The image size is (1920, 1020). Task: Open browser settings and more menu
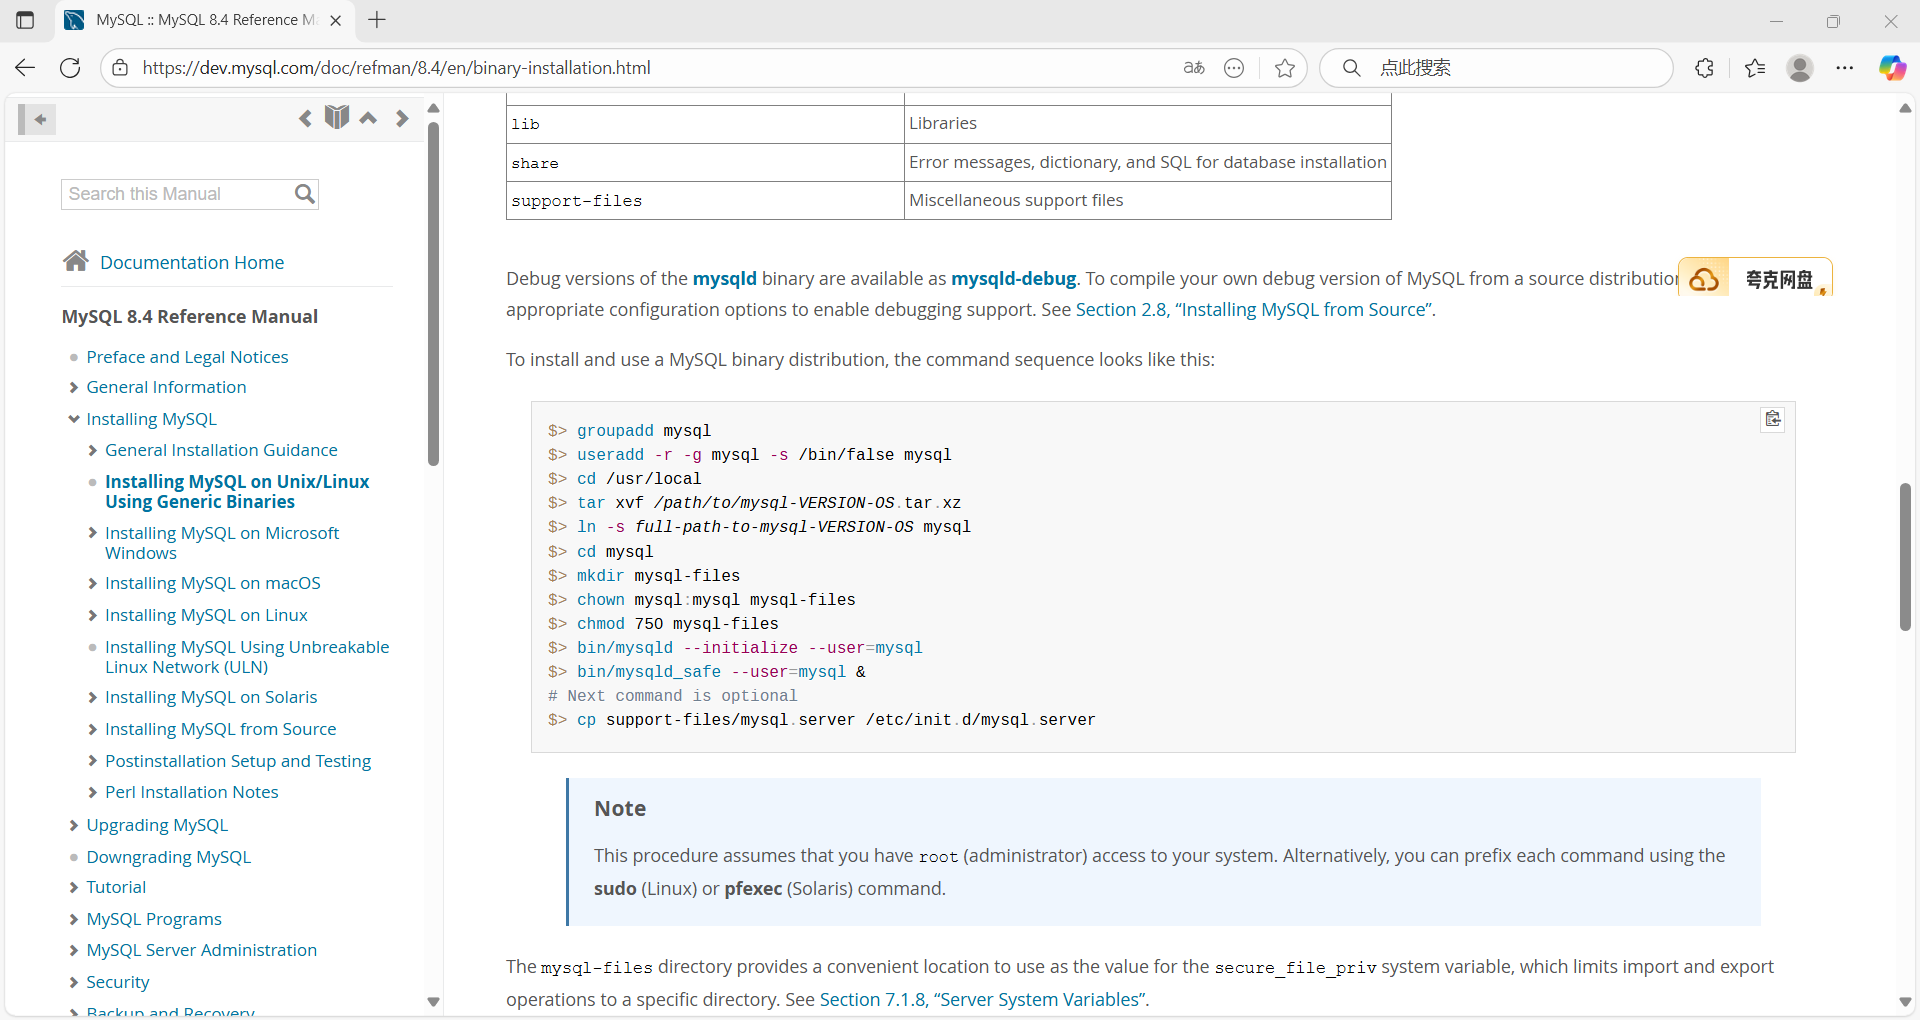pyautogui.click(x=1845, y=68)
